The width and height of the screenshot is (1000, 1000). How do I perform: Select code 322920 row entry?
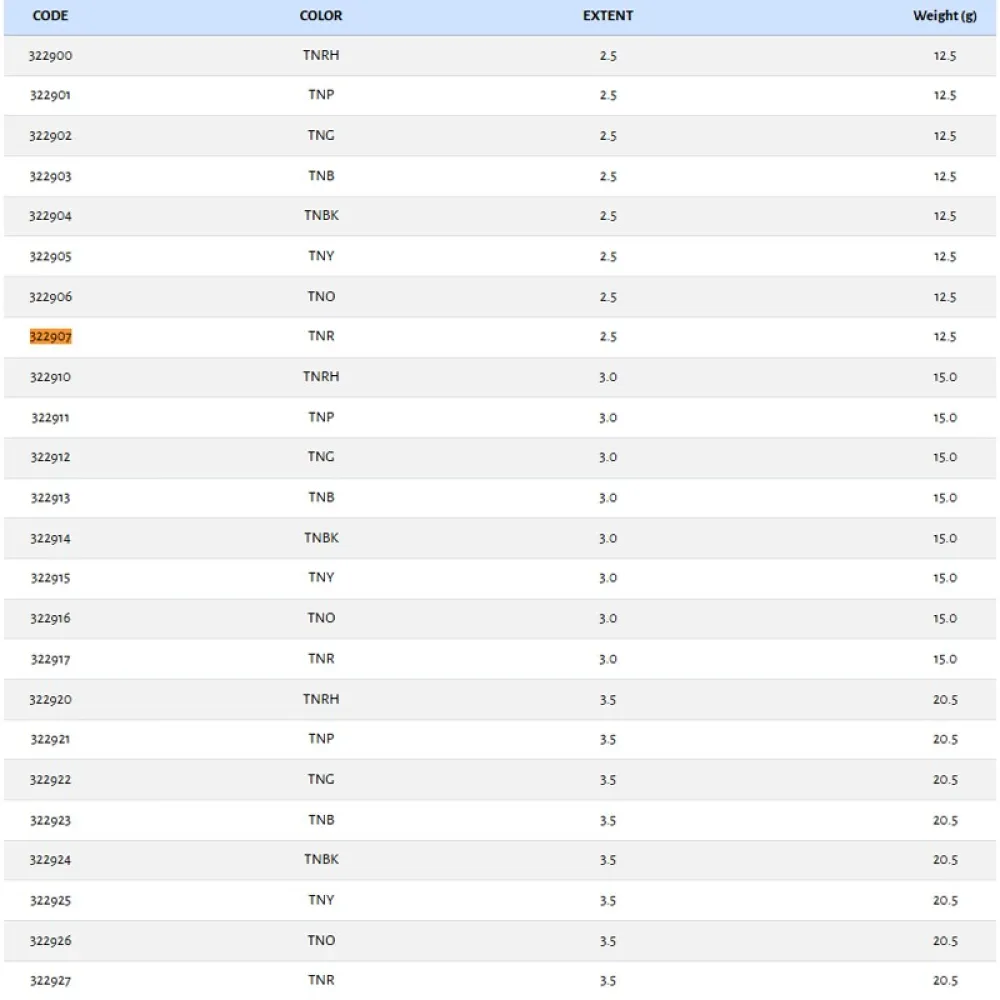[50, 700]
